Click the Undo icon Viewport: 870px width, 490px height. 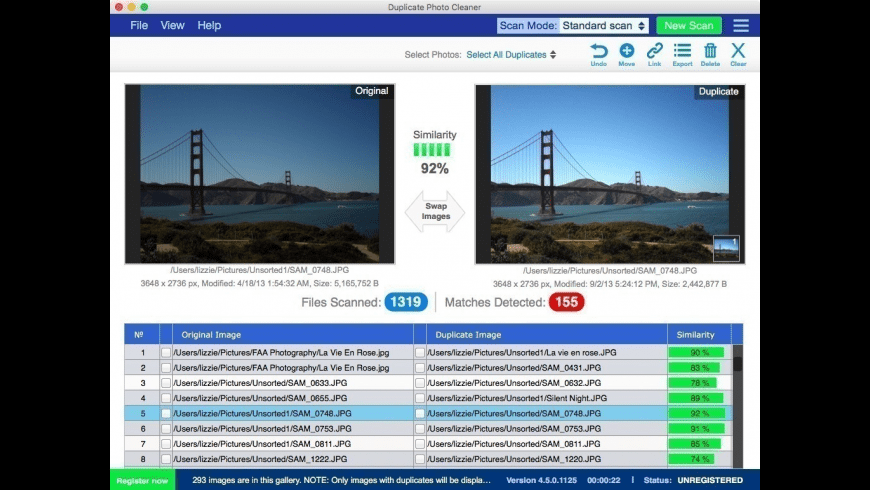[598, 54]
